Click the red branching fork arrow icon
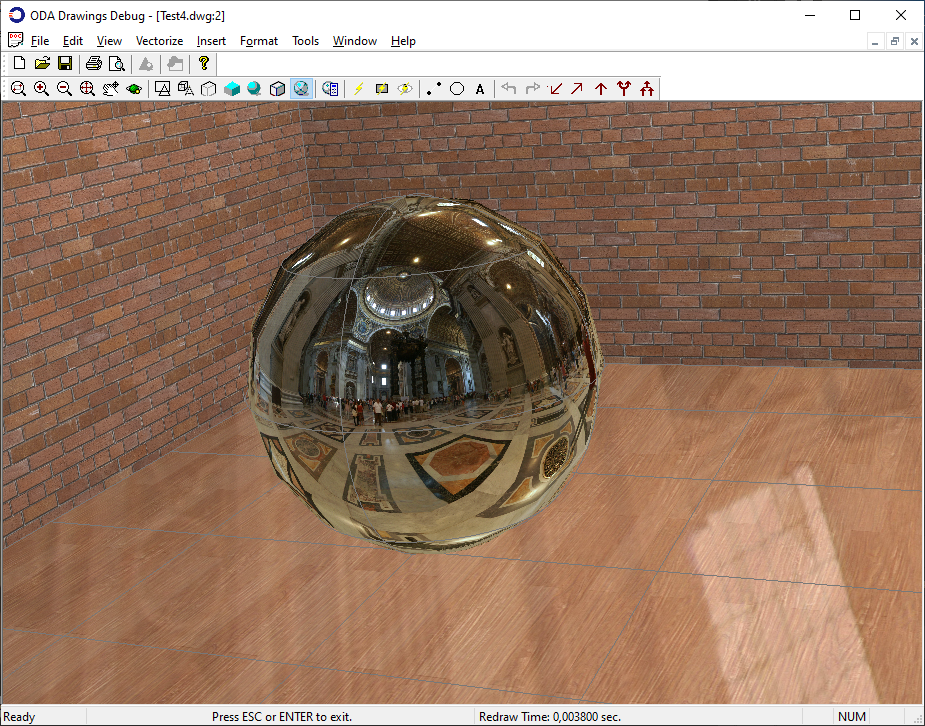The image size is (925, 726). point(624,89)
